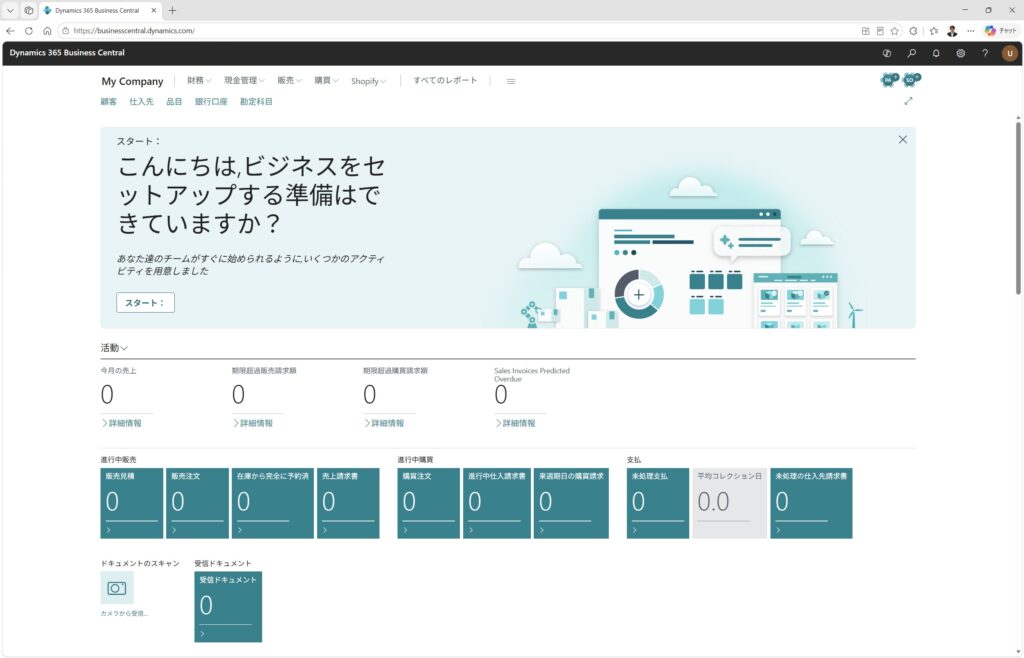Add page to favorites star icon
The image size is (1024, 658).
tap(894, 31)
